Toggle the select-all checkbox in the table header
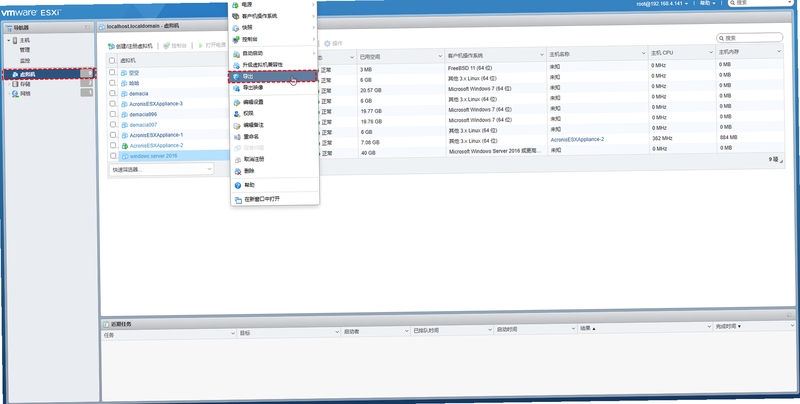 112,60
